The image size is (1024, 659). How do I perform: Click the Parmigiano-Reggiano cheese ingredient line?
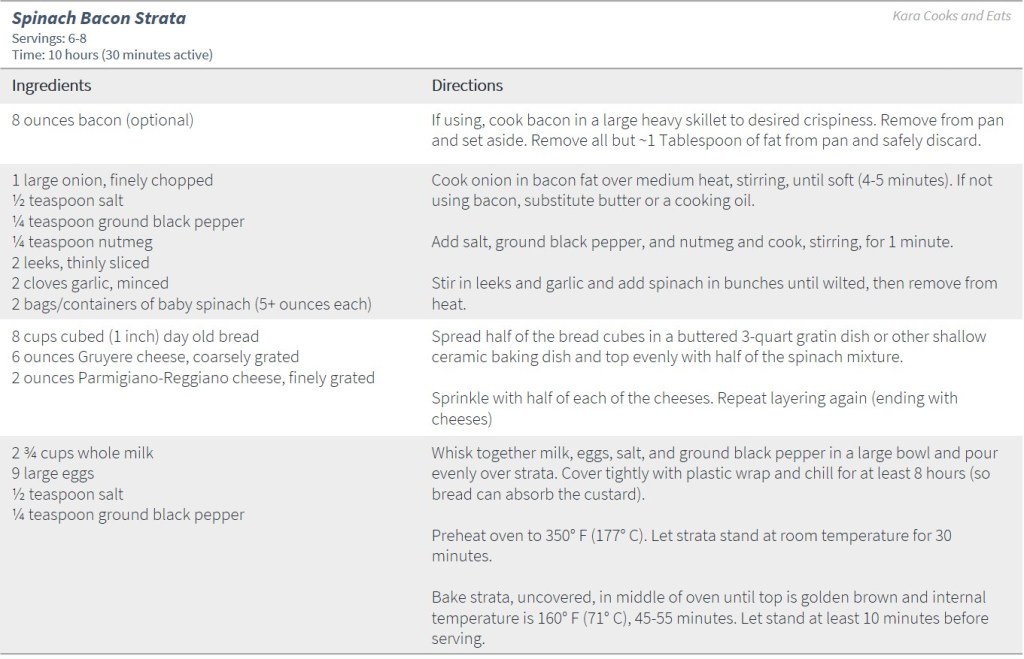193,377
